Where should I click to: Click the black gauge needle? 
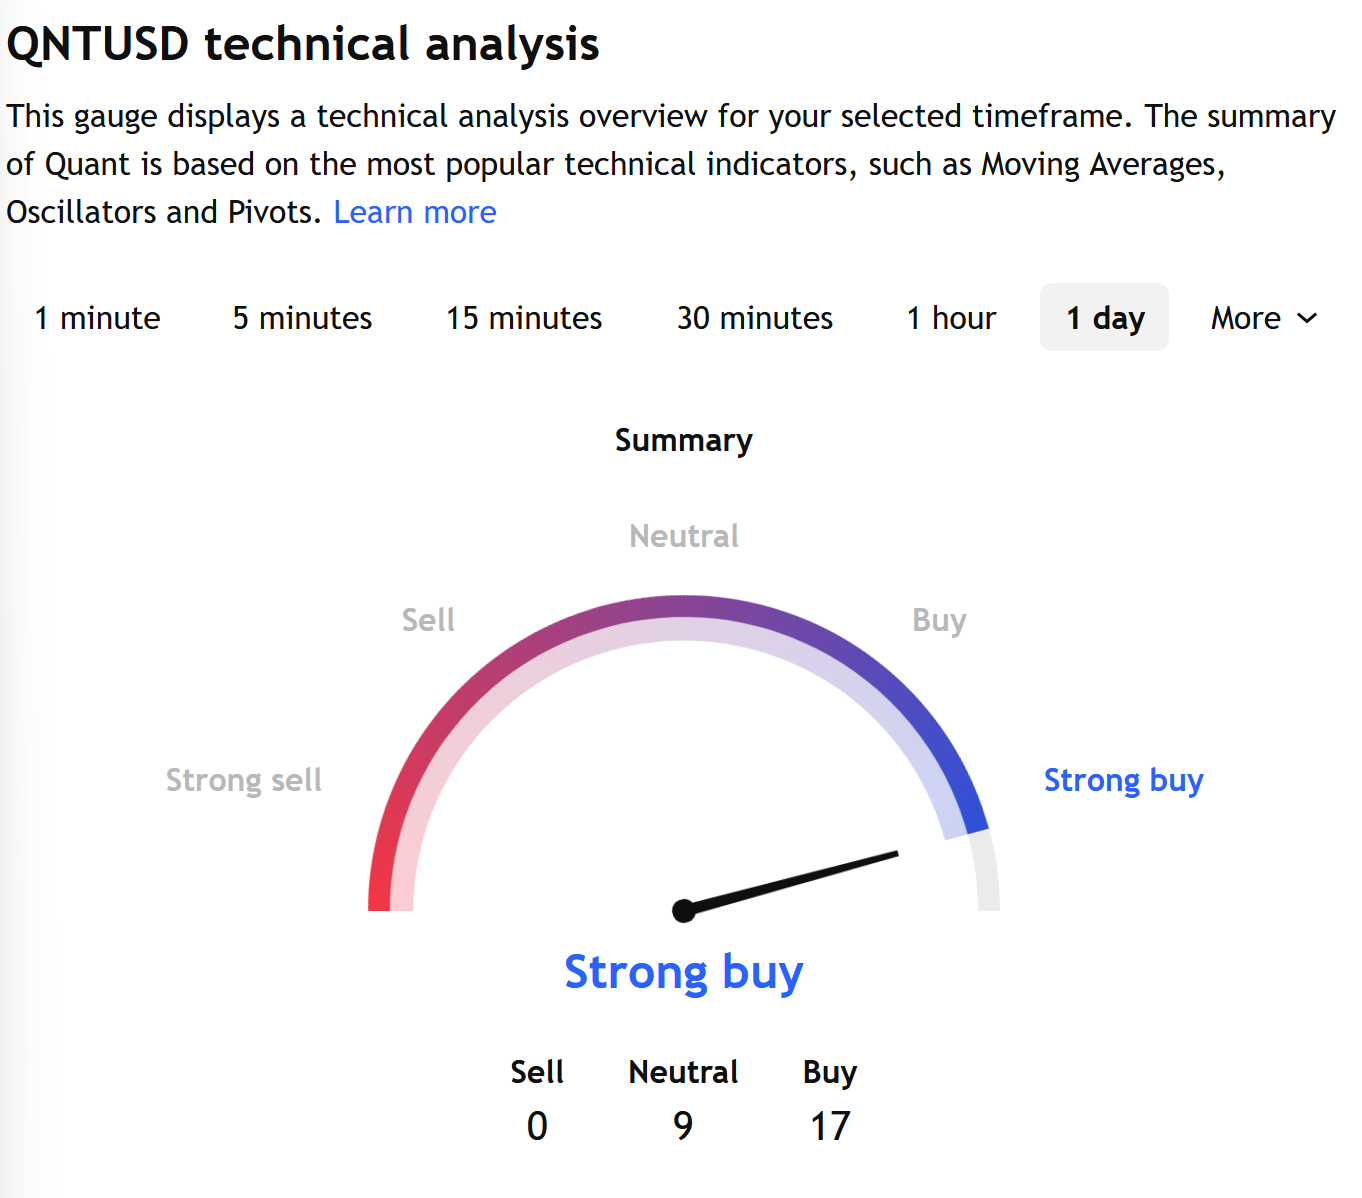pyautogui.click(x=800, y=880)
